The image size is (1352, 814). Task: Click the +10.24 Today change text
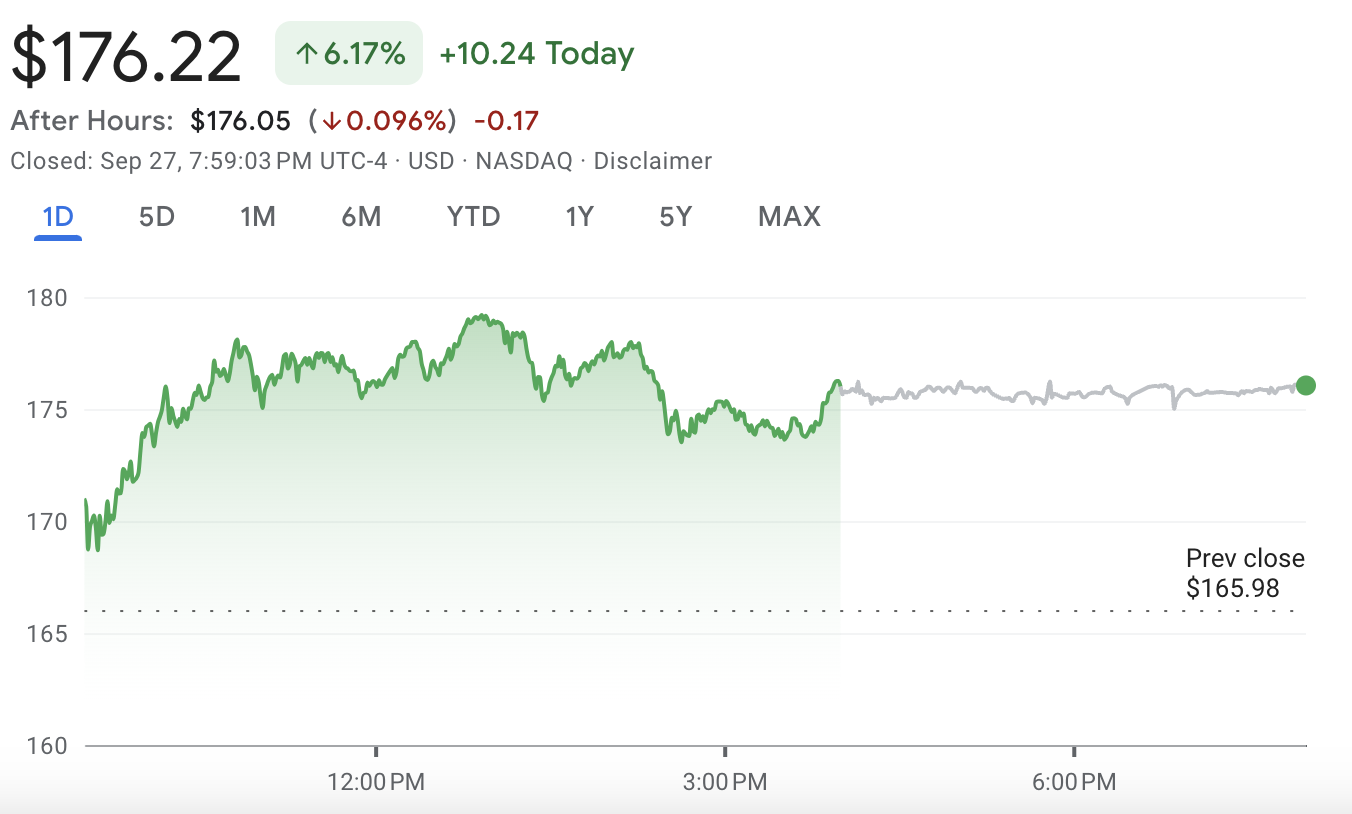(x=536, y=54)
